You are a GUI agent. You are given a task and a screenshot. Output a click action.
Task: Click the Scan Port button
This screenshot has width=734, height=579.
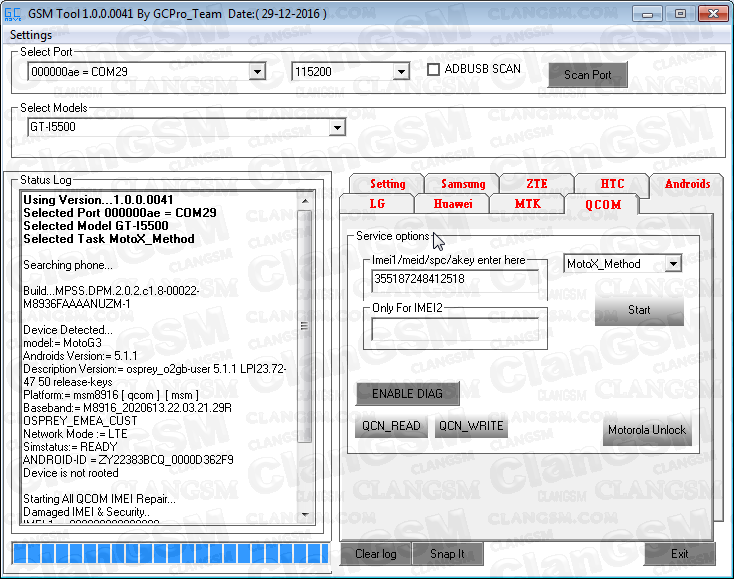point(587,75)
